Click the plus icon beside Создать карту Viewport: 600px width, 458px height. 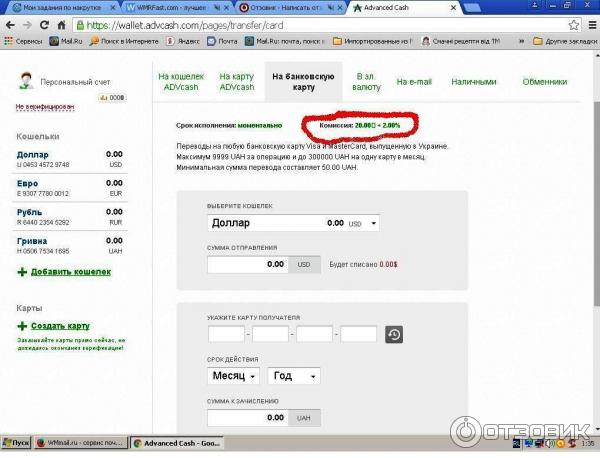(x=22, y=326)
